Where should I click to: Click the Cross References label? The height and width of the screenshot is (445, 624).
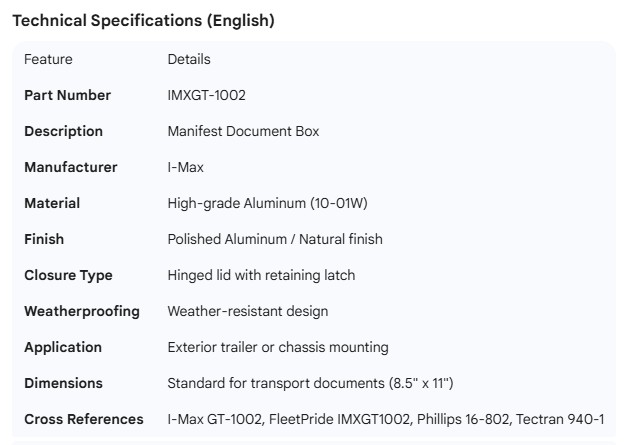(x=84, y=420)
